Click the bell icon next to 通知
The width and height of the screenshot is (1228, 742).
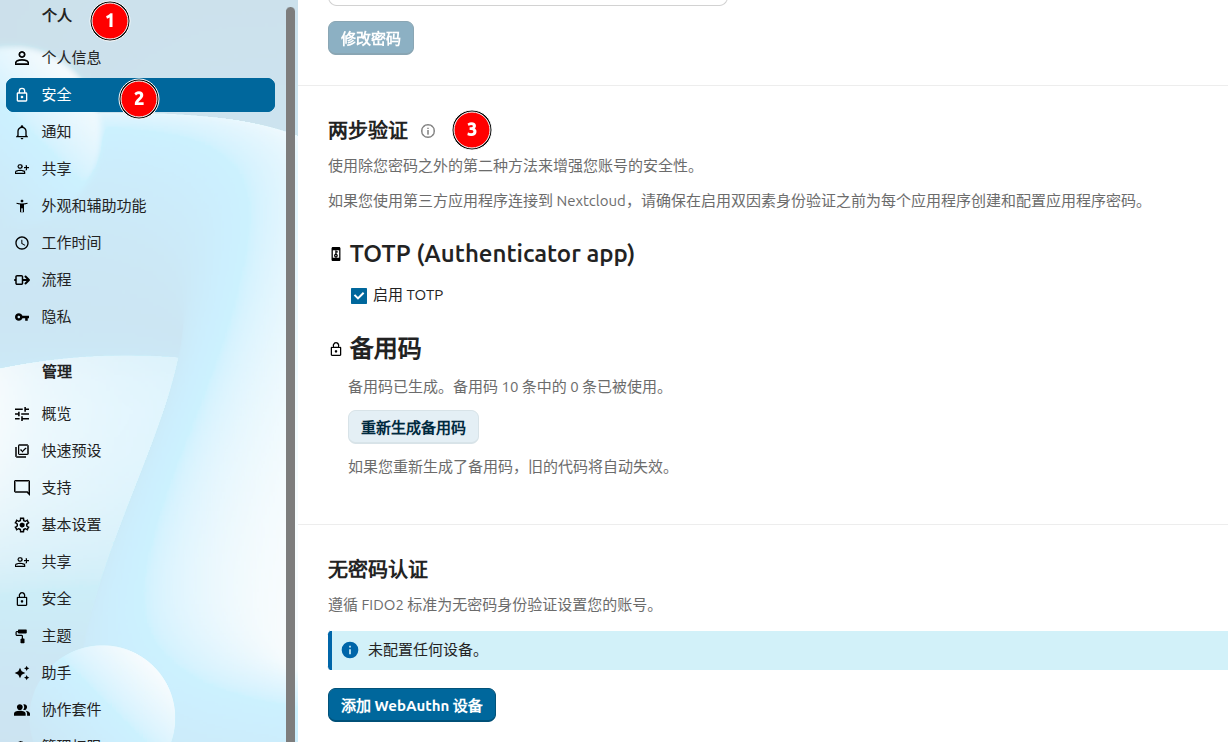pyautogui.click(x=22, y=132)
